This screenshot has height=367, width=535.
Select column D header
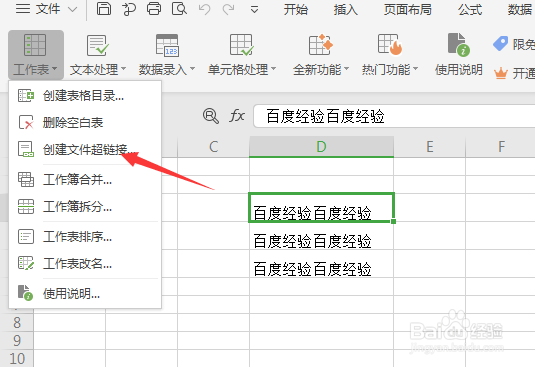(321, 147)
